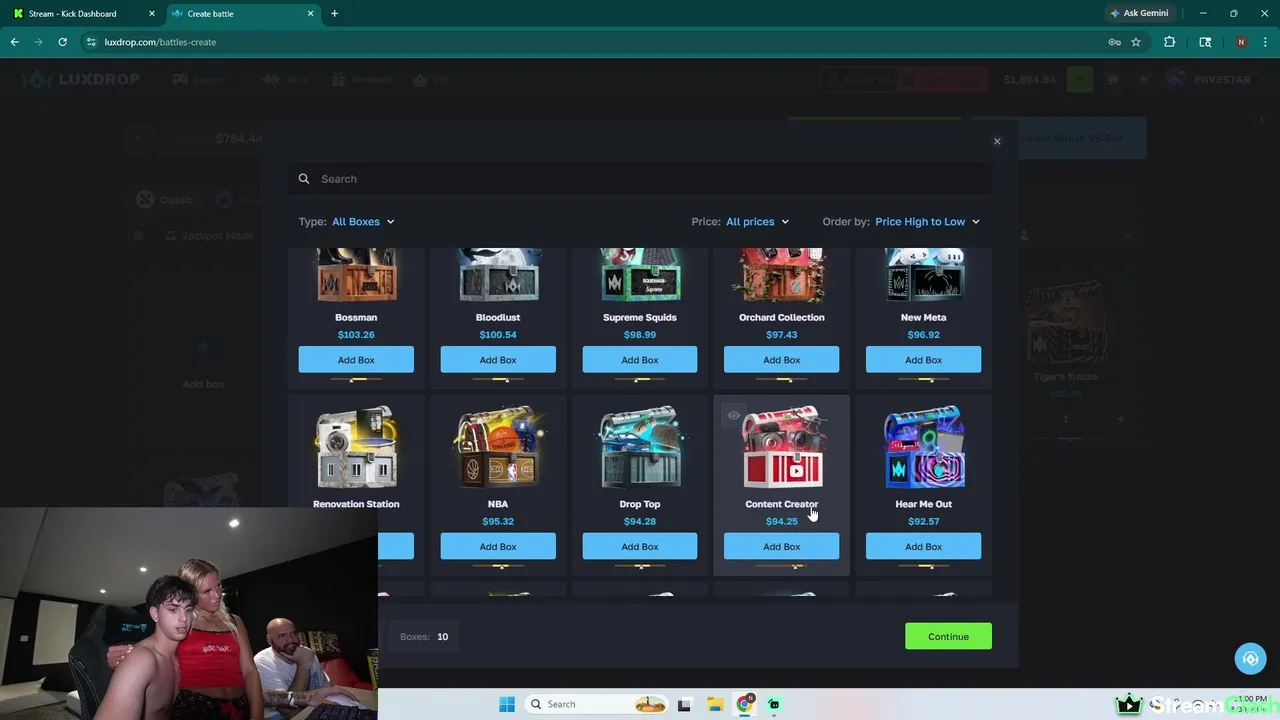Click the NBA box image
Viewport: 1280px width, 720px height.
point(498,447)
